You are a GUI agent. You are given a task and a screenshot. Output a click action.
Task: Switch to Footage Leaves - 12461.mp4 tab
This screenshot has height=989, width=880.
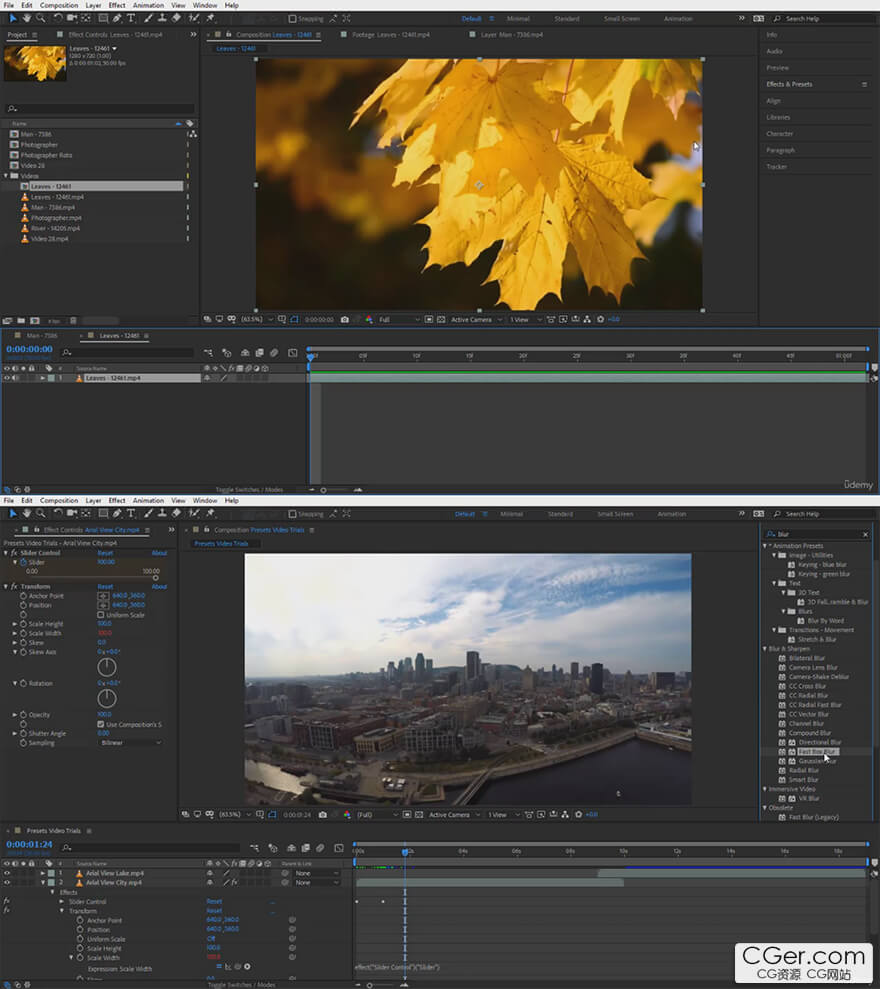[390, 35]
